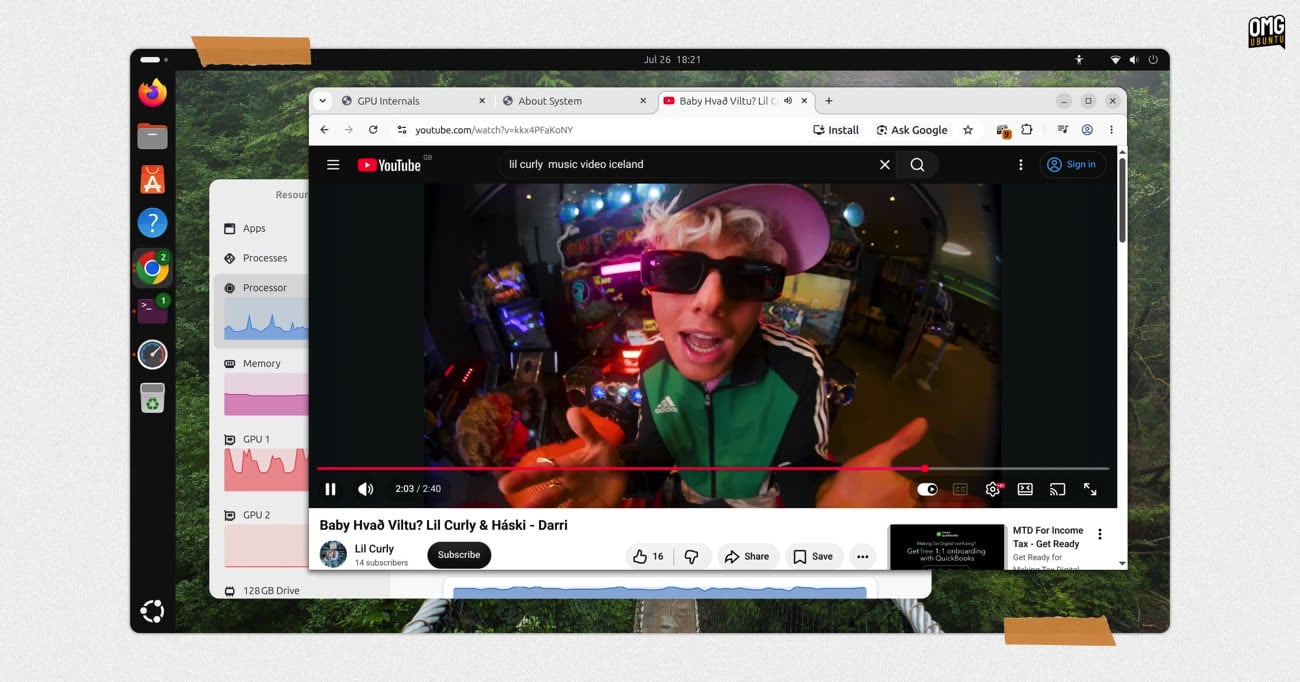Screen dimensions: 1300x682
Task: Open the system menu power icon
Action: point(1153,60)
